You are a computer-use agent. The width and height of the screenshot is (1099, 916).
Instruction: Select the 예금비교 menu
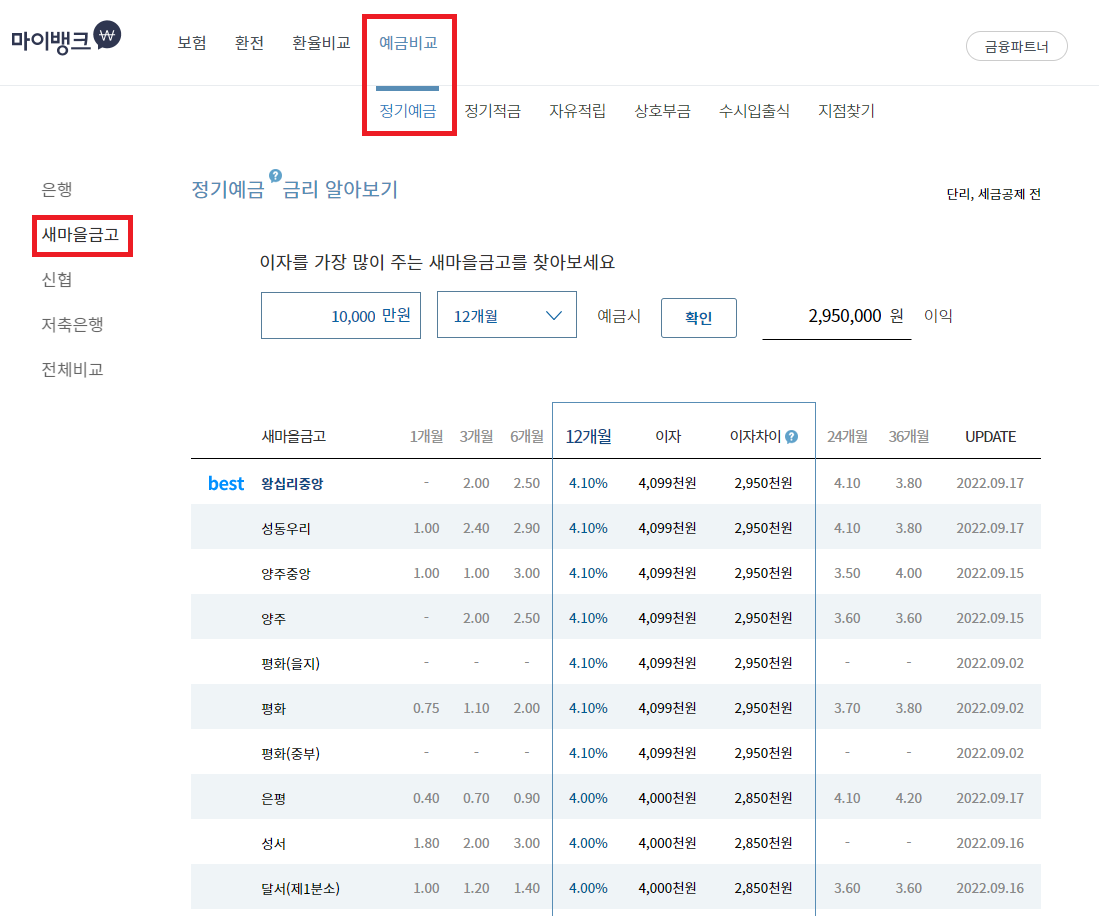[x=408, y=43]
